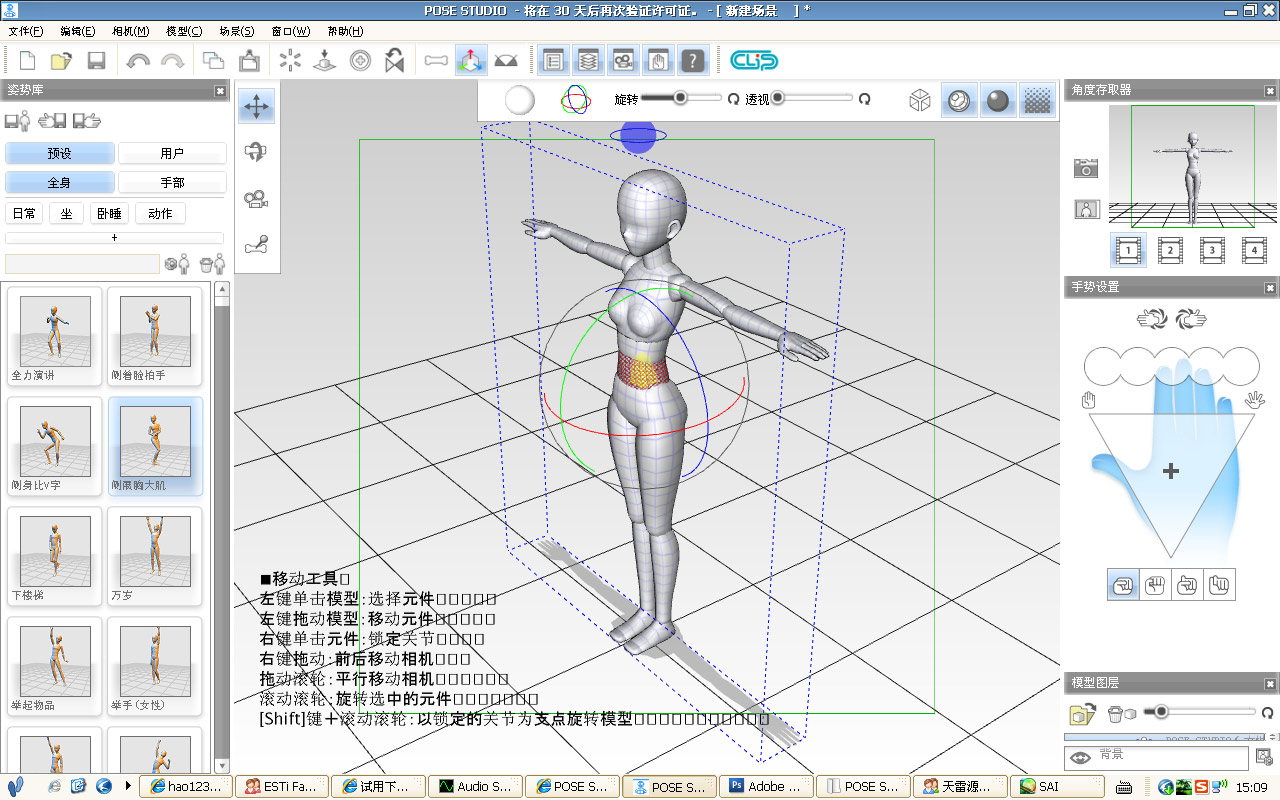
Task: Select the move tool in the viewport toolbar
Action: [257, 105]
